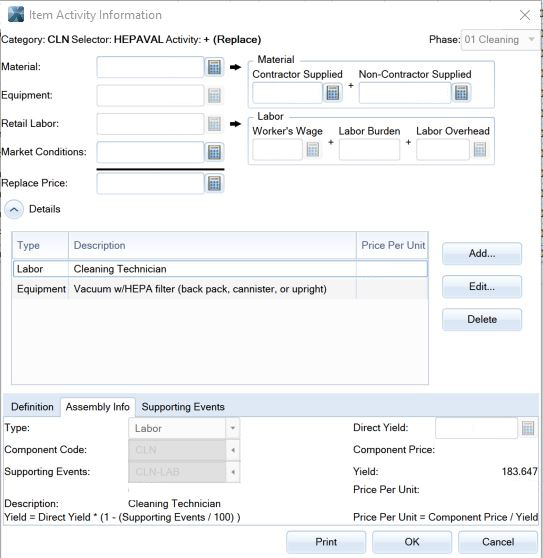Select the Assembly Info tab
Screen dimensions: 543x558
point(97,407)
